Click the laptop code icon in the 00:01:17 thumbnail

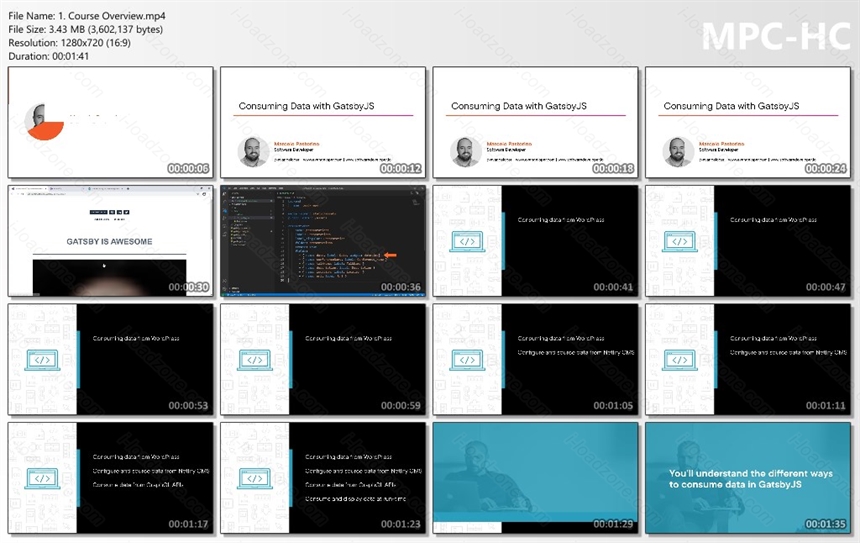42,479
